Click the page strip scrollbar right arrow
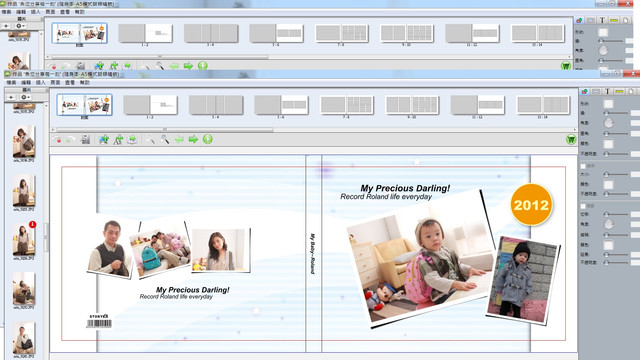Image resolution: width=640 pixels, height=360 pixels. [575, 130]
